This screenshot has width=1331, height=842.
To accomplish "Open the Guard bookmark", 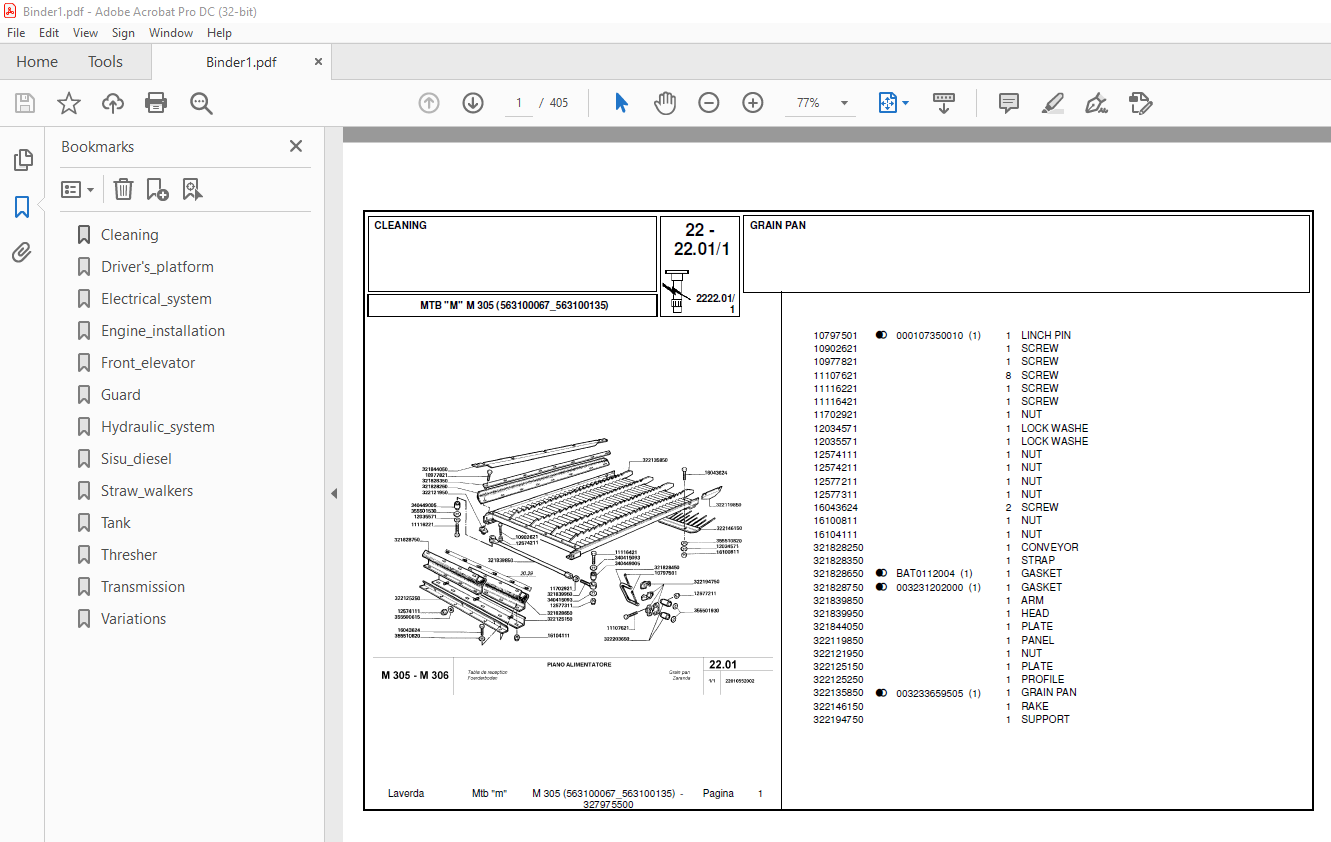I will (x=121, y=395).
